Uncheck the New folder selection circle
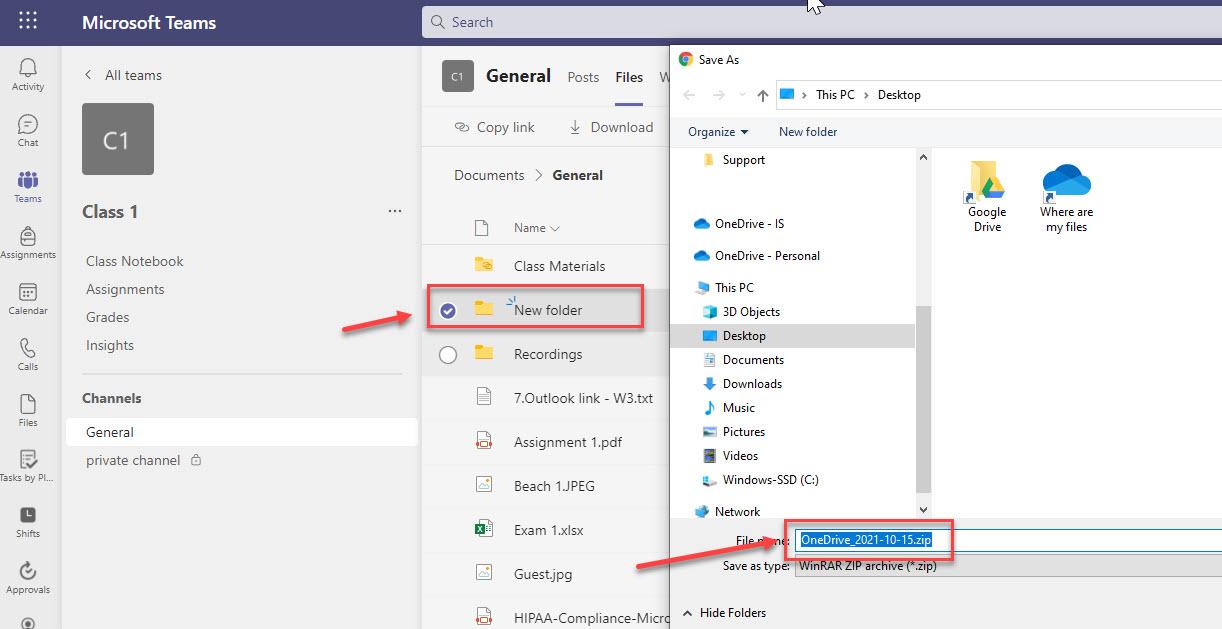 (x=448, y=310)
